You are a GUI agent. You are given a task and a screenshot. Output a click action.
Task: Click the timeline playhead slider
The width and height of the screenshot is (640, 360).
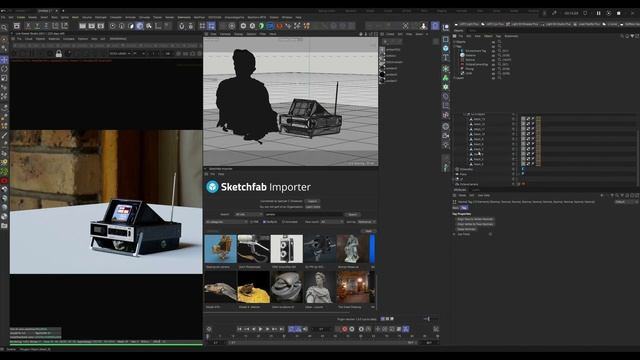pyautogui.click(x=208, y=336)
